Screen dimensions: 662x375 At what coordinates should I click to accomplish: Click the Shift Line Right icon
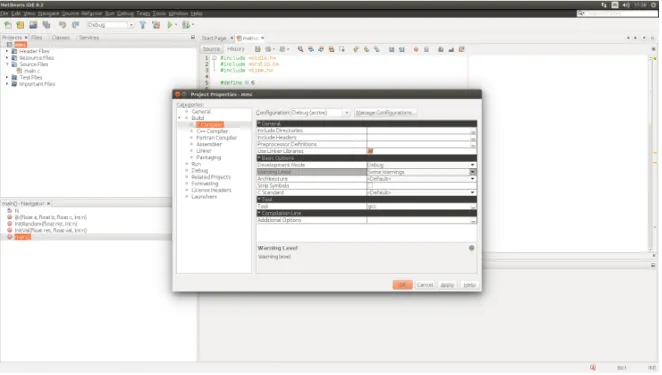[x=402, y=49]
